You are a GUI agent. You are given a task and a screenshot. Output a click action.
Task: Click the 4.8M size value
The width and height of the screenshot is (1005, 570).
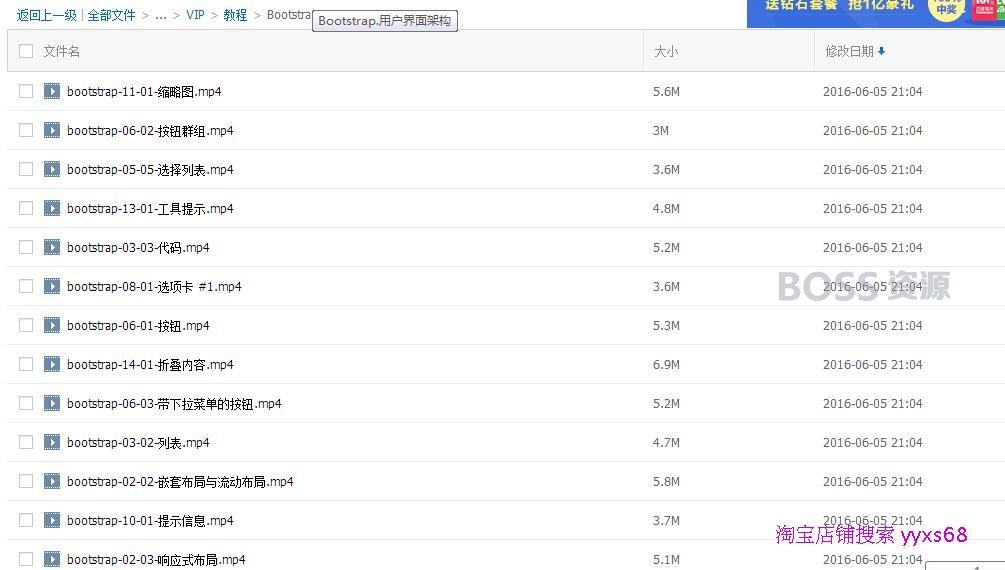[667, 208]
